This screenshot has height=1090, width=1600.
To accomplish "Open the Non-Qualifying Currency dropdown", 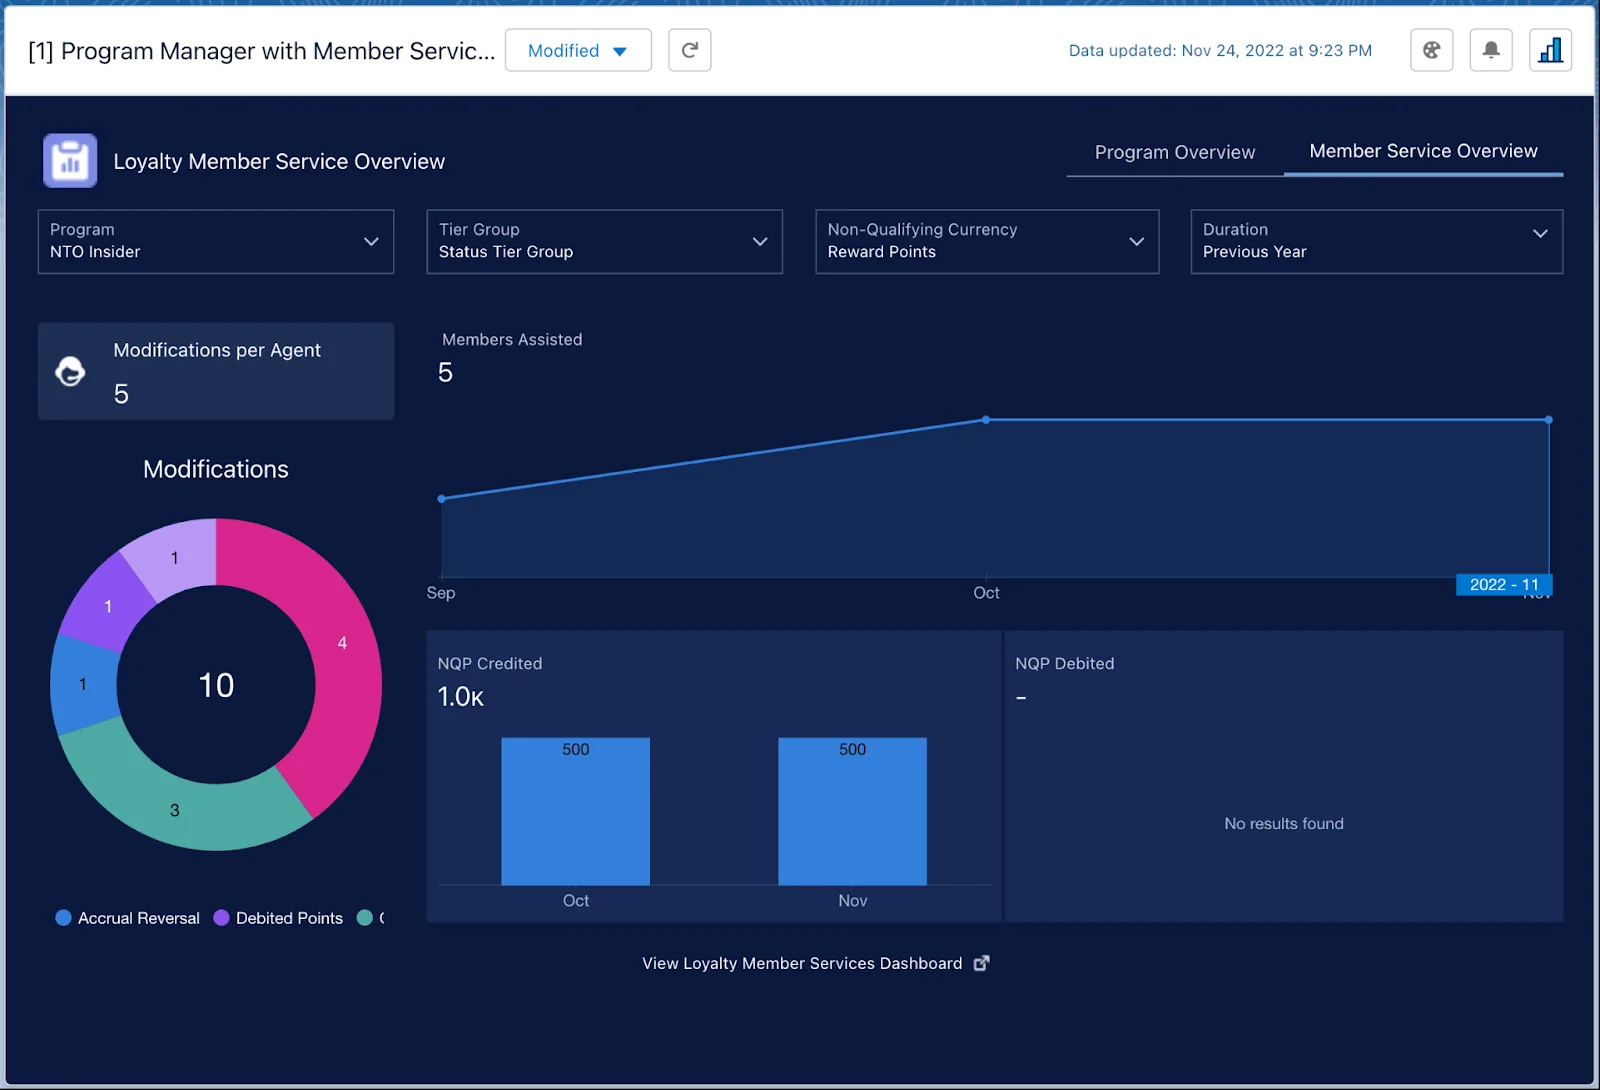I will click(987, 241).
